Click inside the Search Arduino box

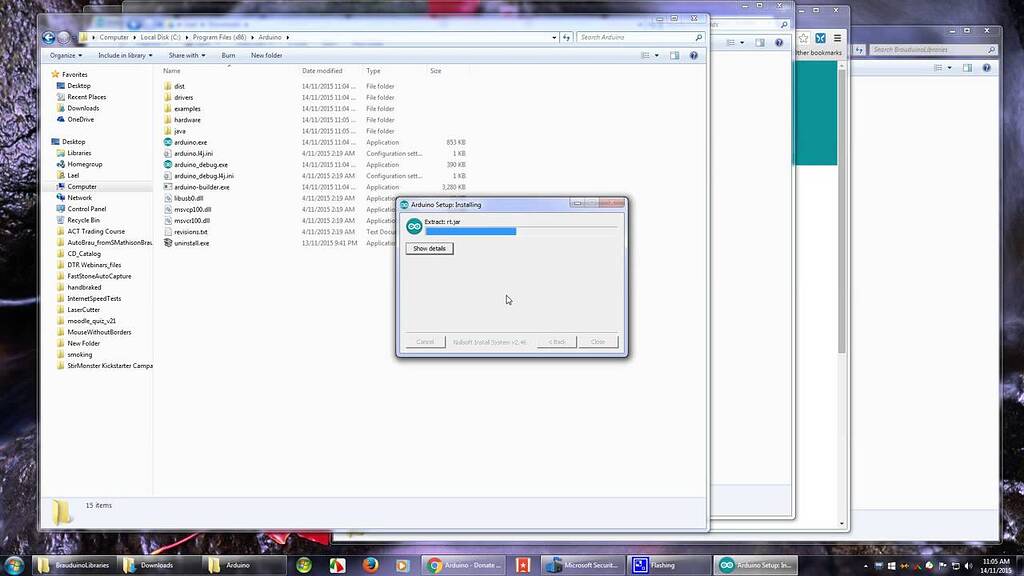[640, 37]
